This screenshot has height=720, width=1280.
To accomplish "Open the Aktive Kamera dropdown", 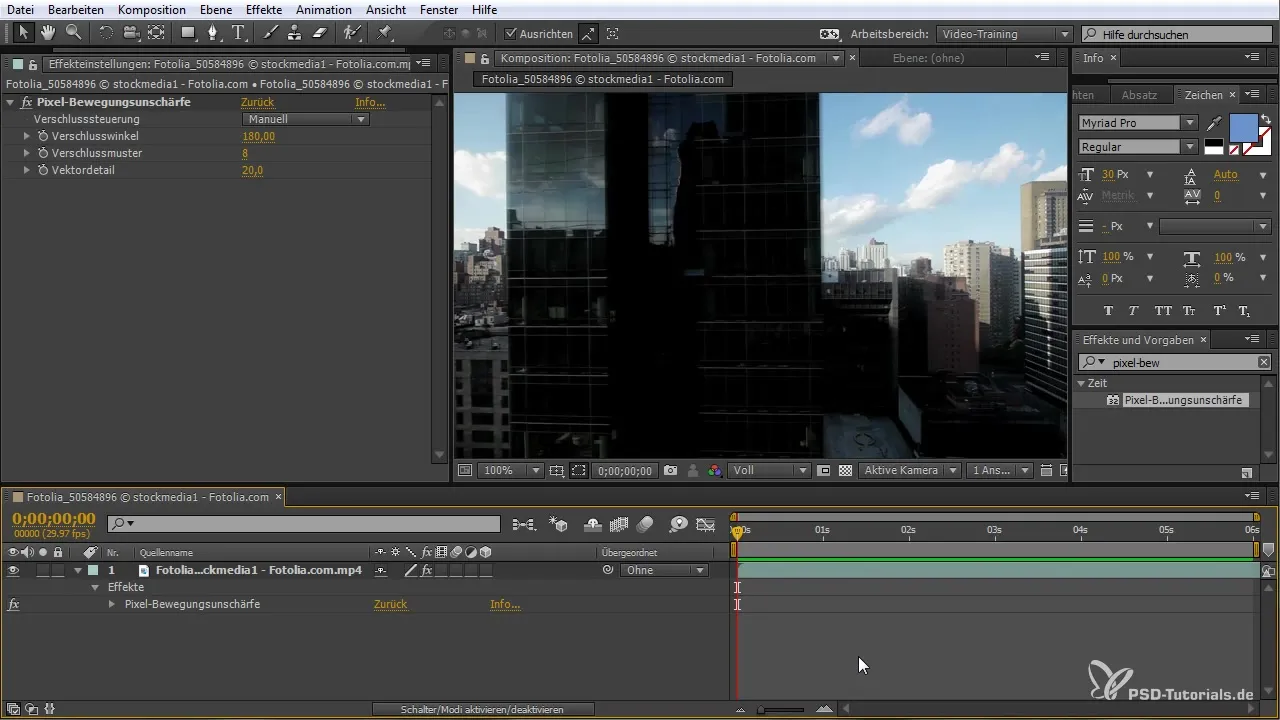I will tap(910, 470).
